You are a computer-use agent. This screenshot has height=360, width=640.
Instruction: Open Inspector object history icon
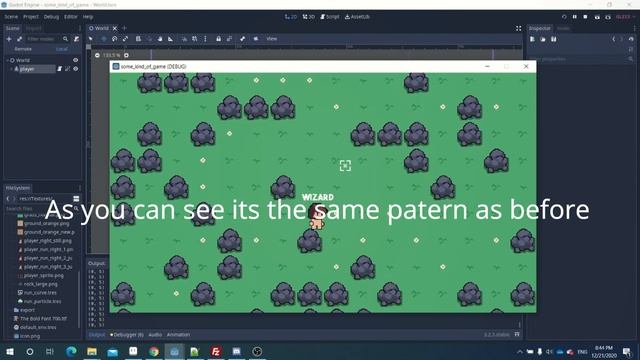coord(631,39)
